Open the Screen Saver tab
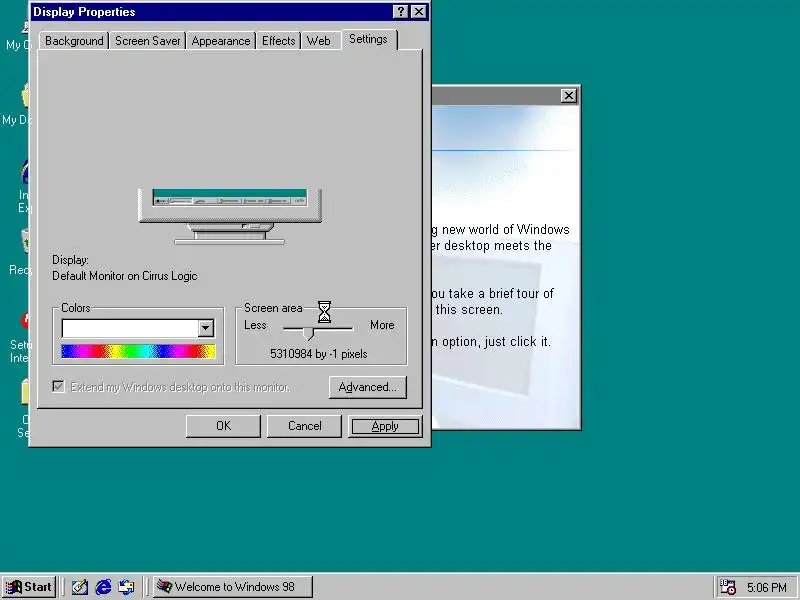The width and height of the screenshot is (800, 600). click(x=147, y=41)
